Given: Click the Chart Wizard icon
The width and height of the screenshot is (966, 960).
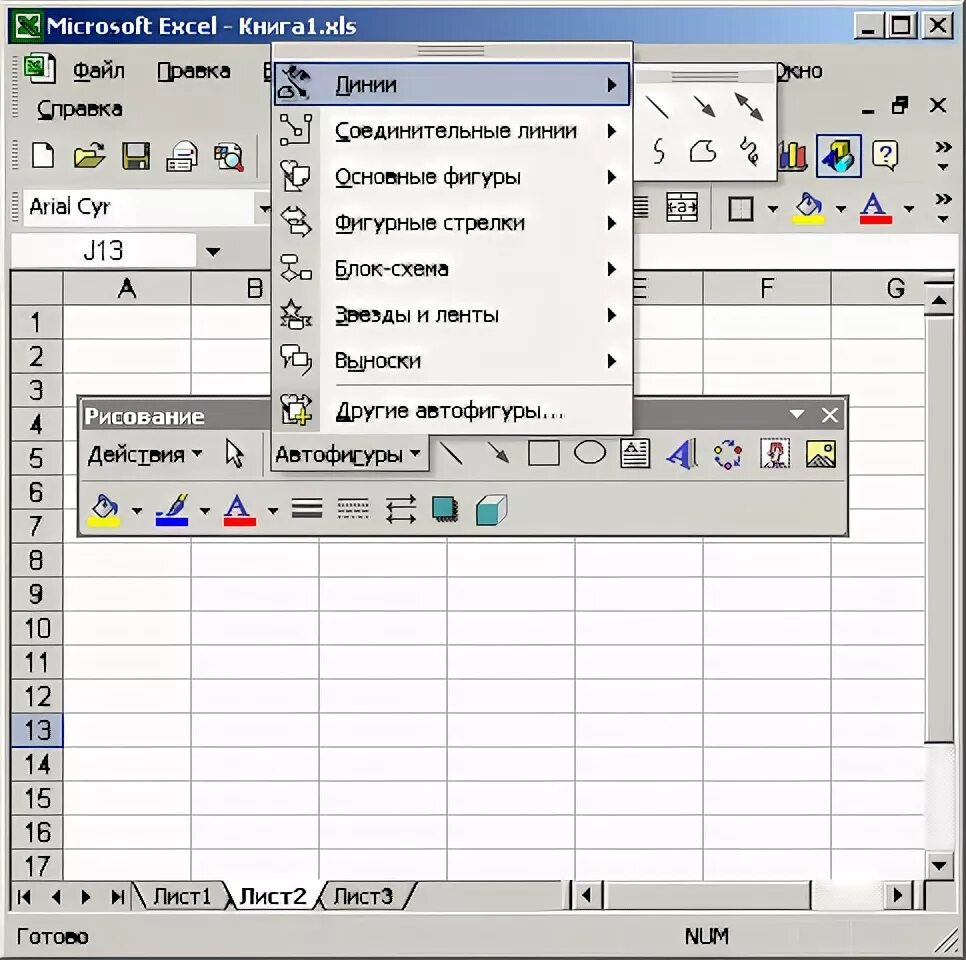Looking at the screenshot, I should coord(794,155).
